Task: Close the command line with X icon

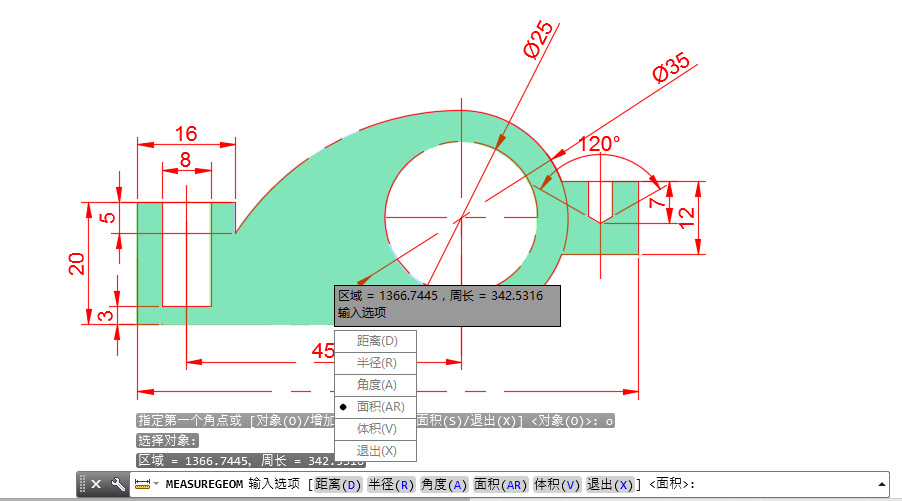Action: (x=96, y=484)
